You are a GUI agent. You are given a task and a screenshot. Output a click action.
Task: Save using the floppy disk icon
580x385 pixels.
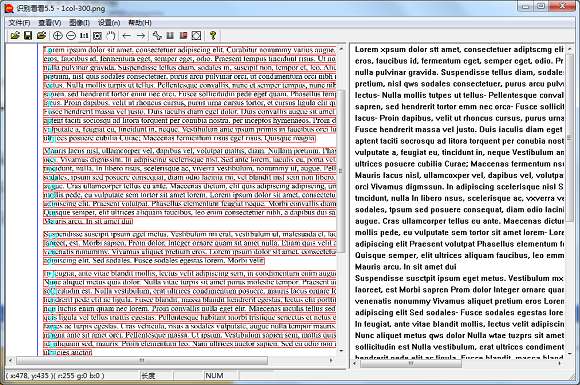pos(28,36)
